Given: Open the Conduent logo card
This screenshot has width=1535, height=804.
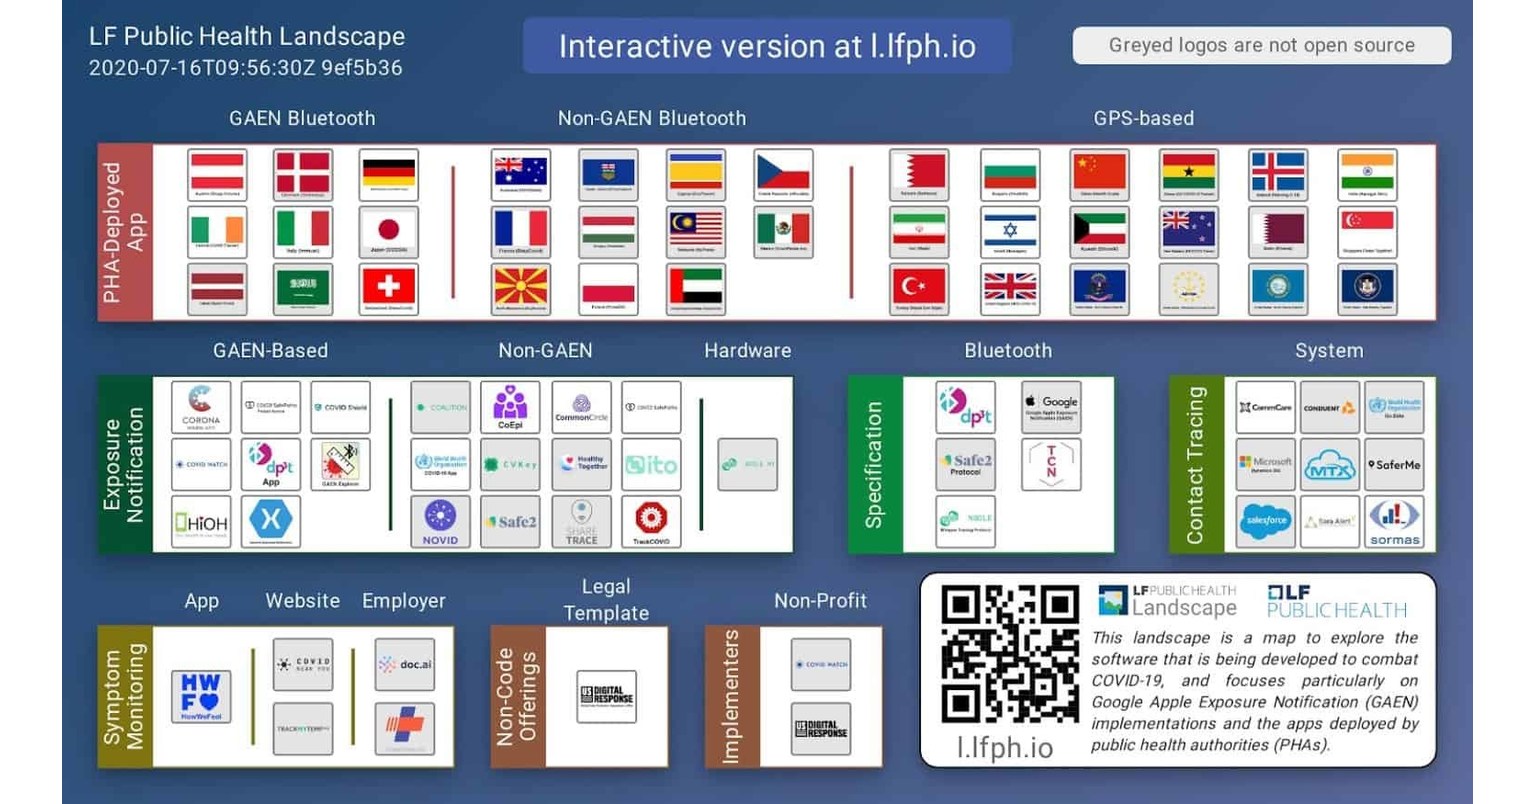Looking at the screenshot, I should (x=1330, y=407).
